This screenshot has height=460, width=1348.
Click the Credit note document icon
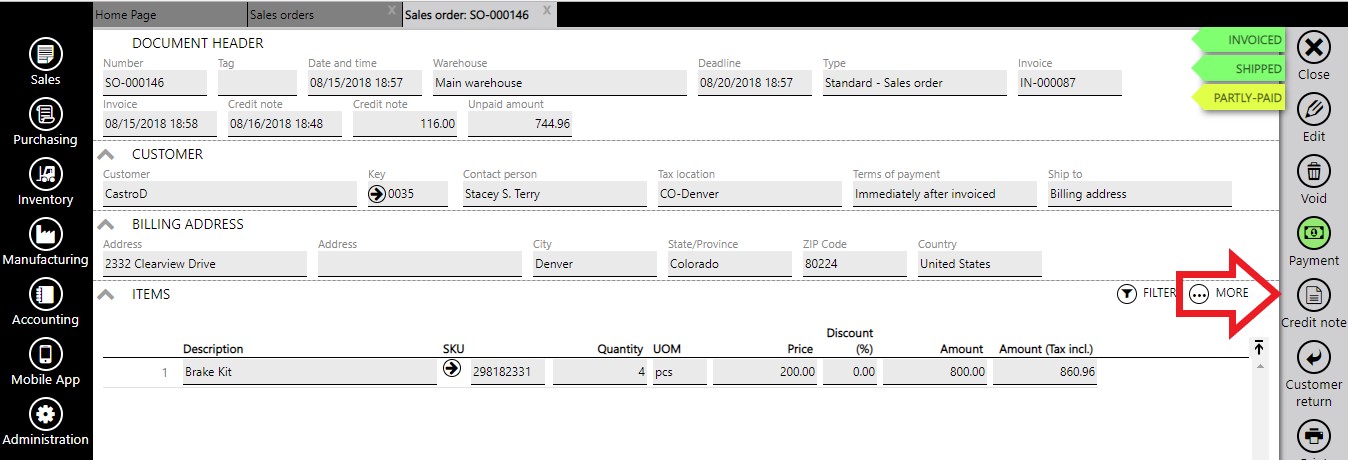coord(1314,295)
